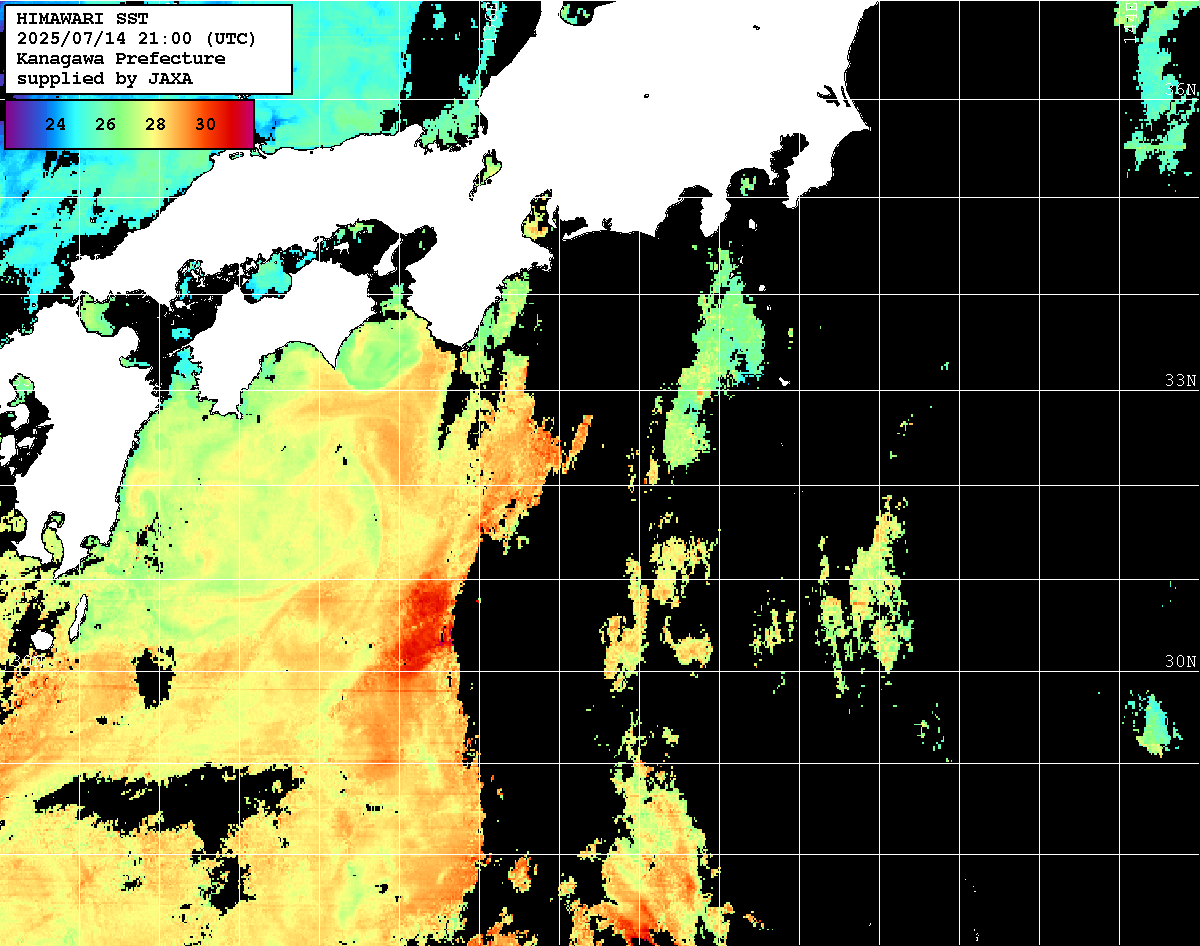Click the 'Kanagawa Prefecture' label
The image size is (1200, 946).
tap(120, 59)
